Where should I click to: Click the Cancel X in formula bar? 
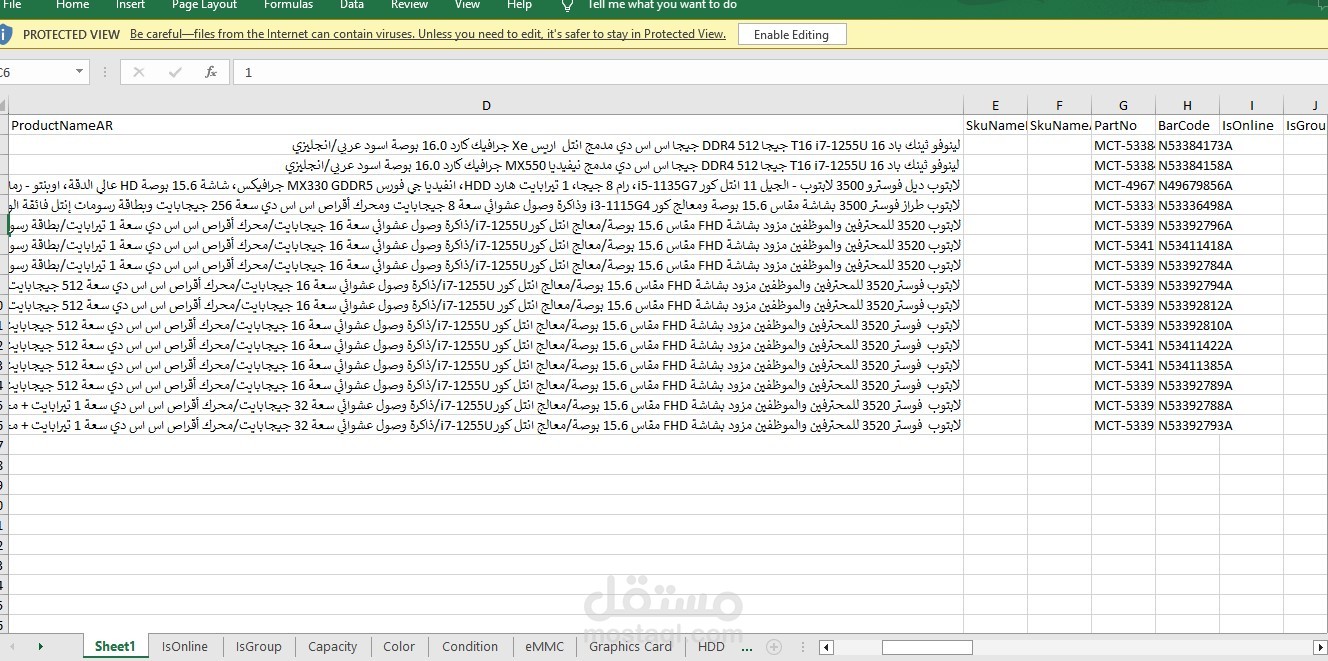pyautogui.click(x=138, y=72)
